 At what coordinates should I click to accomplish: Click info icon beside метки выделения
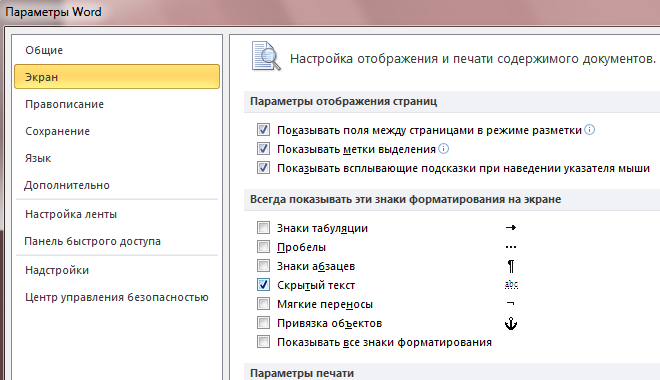point(444,149)
